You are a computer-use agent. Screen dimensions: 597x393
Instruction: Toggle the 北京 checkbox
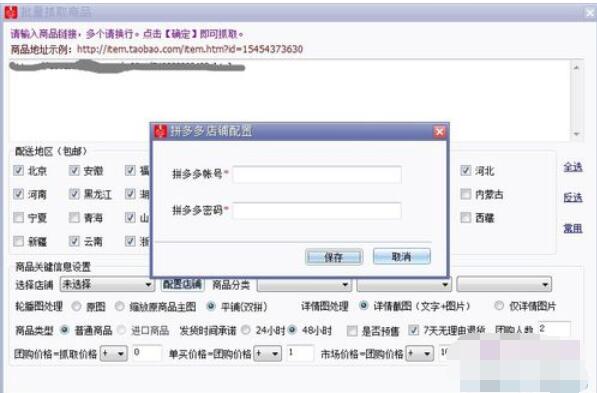[18, 170]
